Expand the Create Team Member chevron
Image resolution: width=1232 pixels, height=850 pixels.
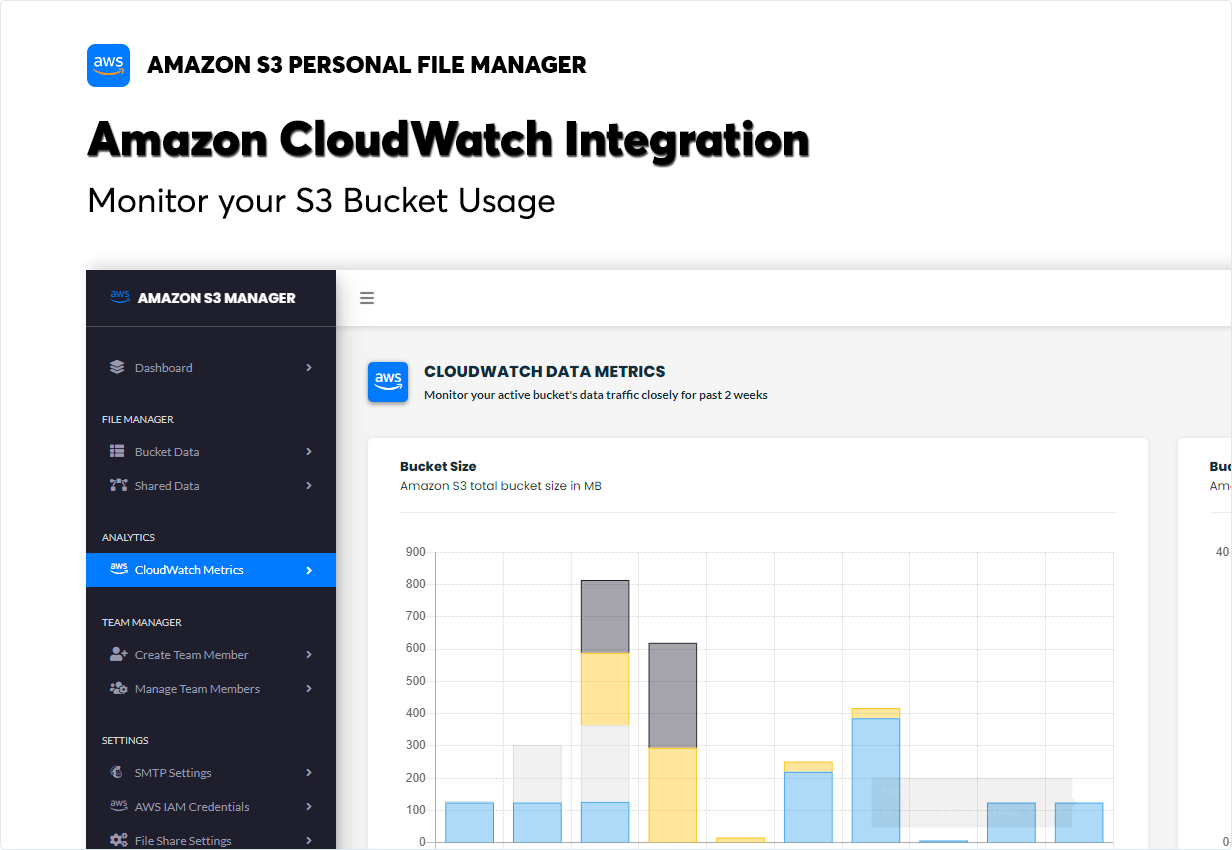coord(309,655)
